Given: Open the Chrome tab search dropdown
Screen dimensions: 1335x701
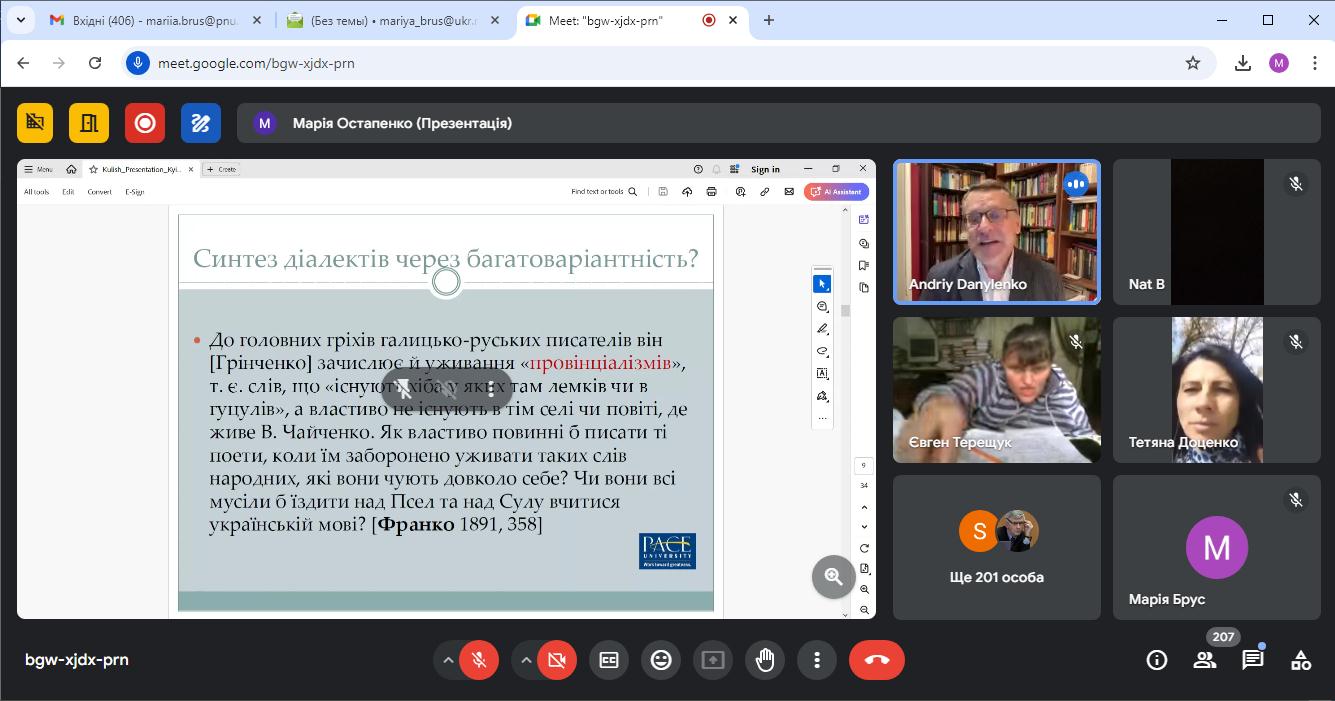Looking at the screenshot, I should pos(20,20).
